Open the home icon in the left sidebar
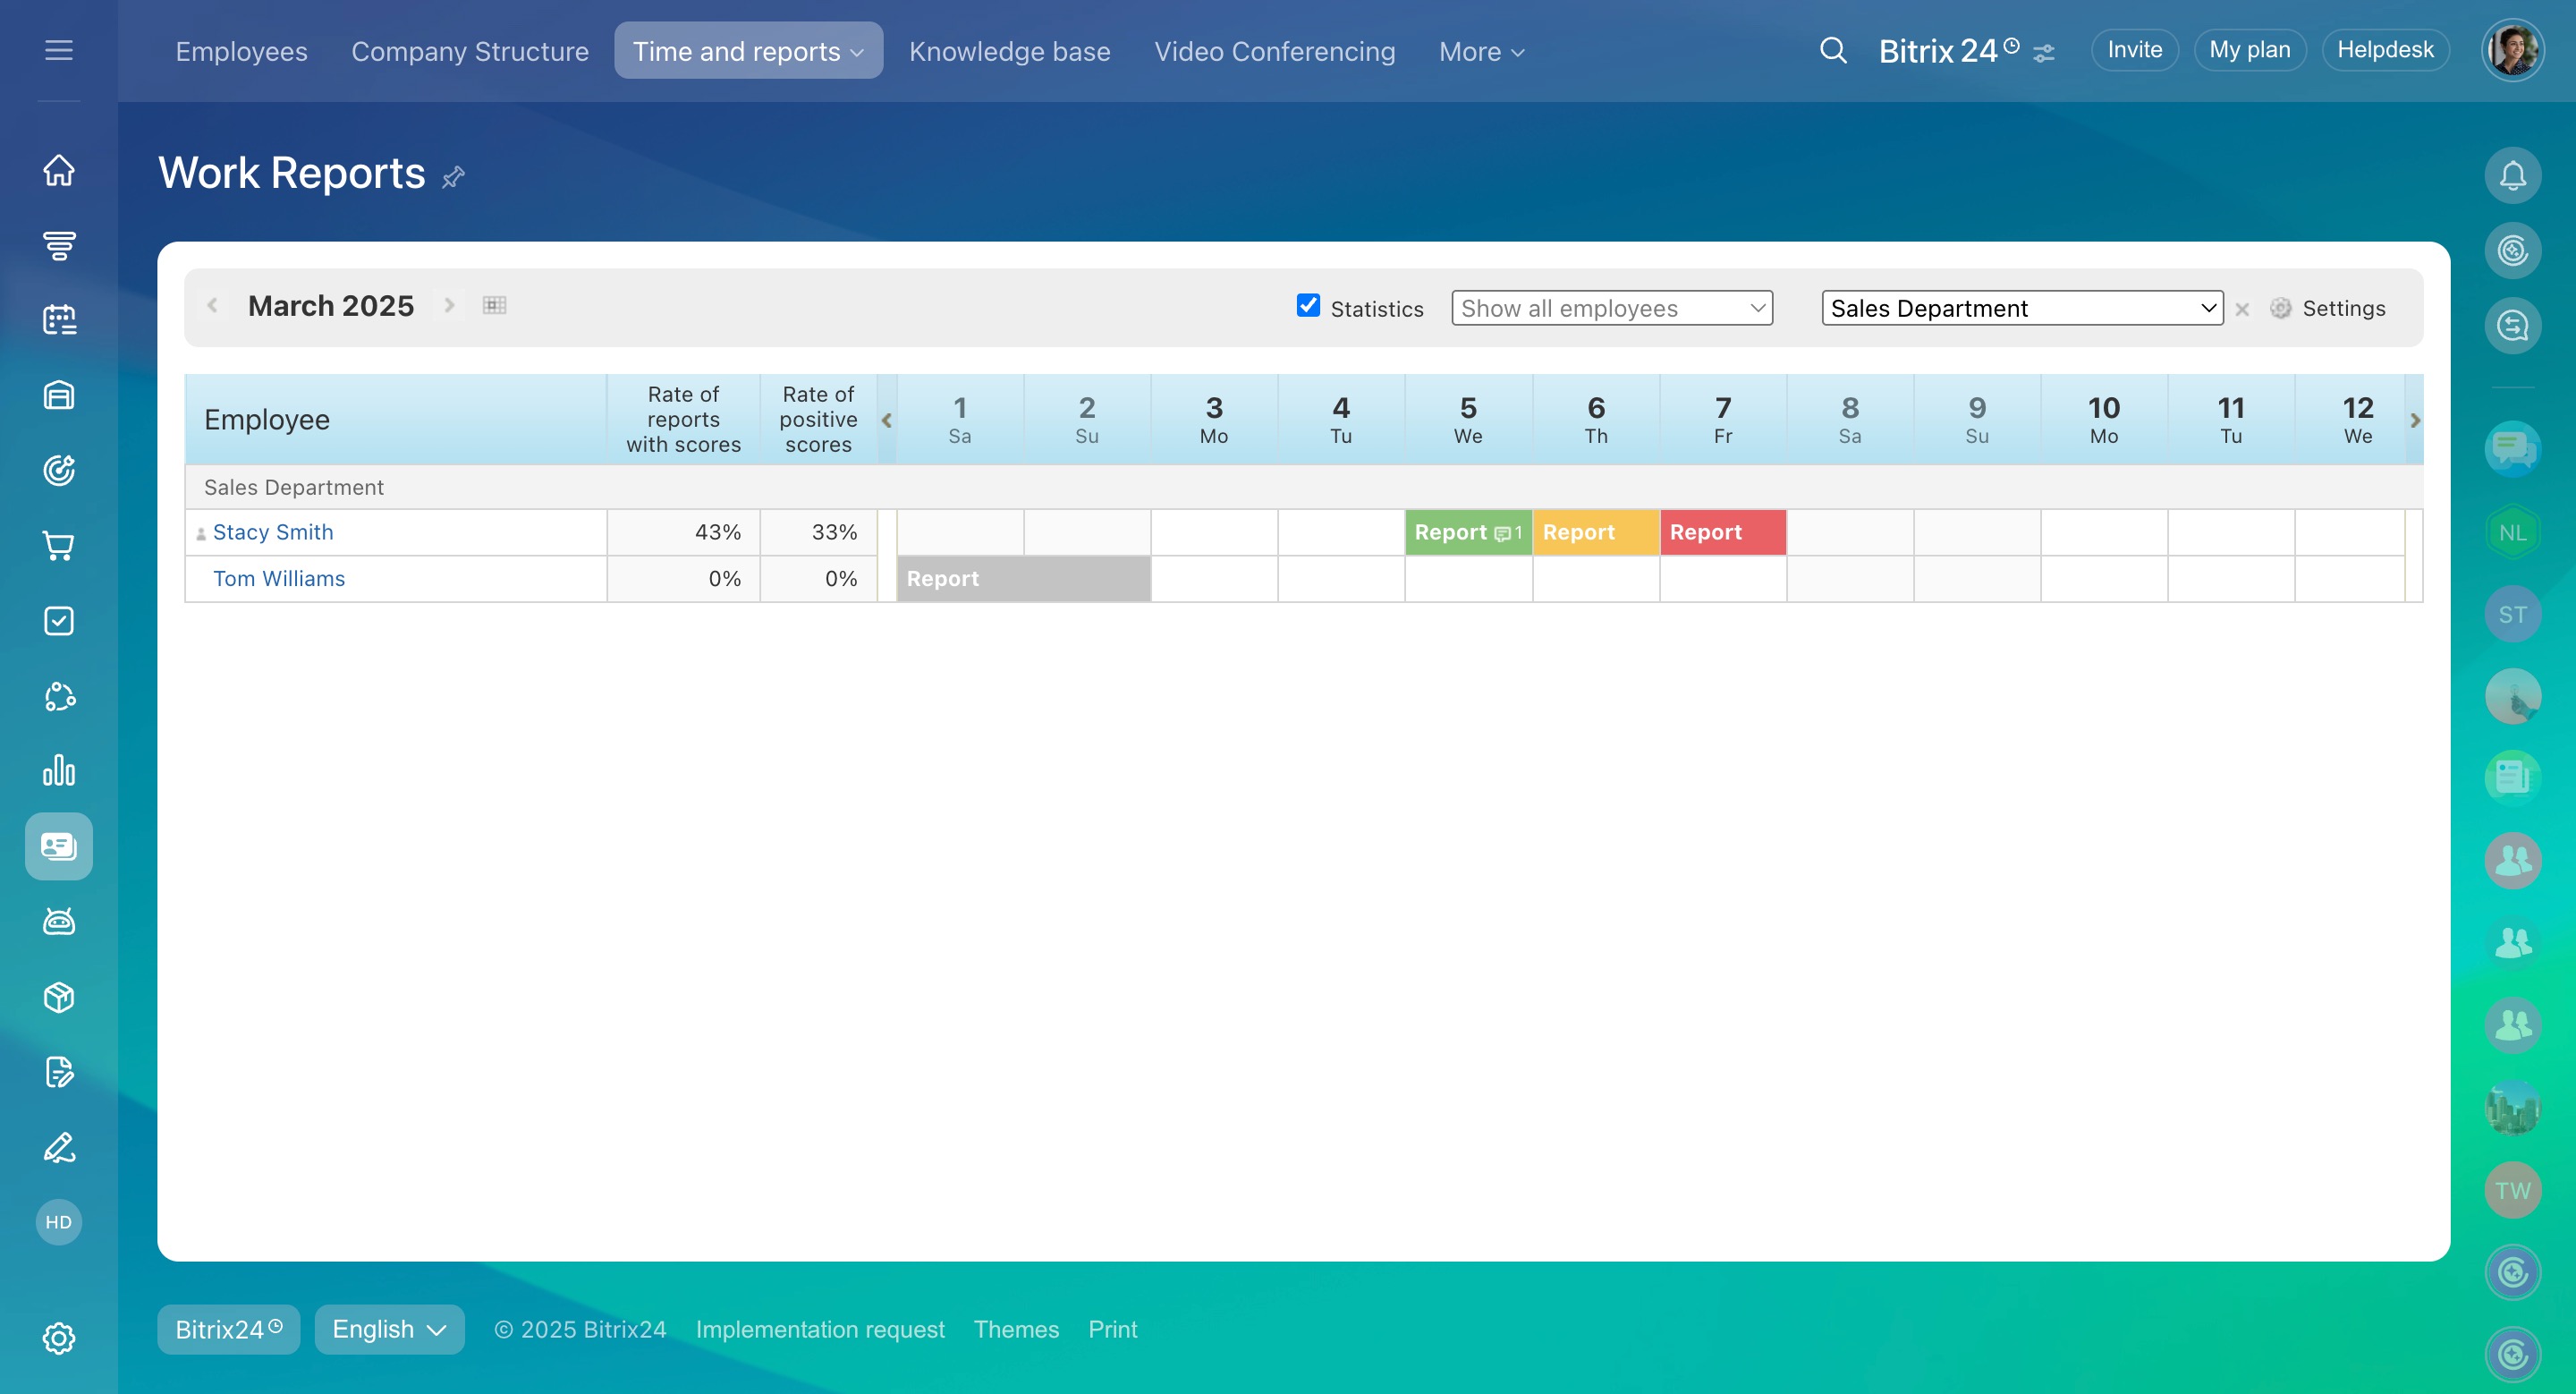Screen dimensions: 2576x1394 (x=59, y=170)
